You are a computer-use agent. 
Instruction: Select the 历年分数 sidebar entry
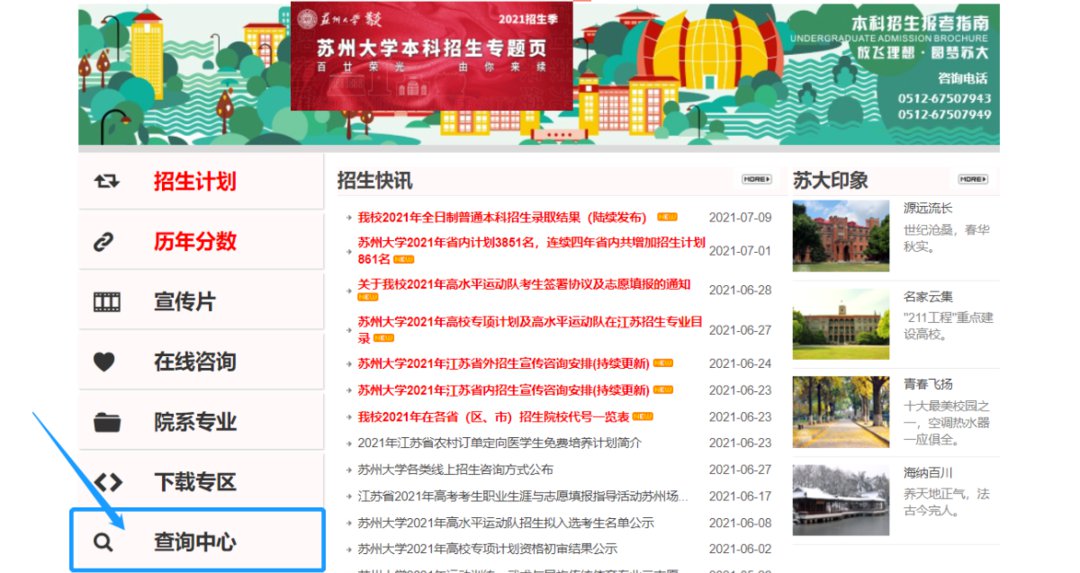pyautogui.click(x=195, y=242)
